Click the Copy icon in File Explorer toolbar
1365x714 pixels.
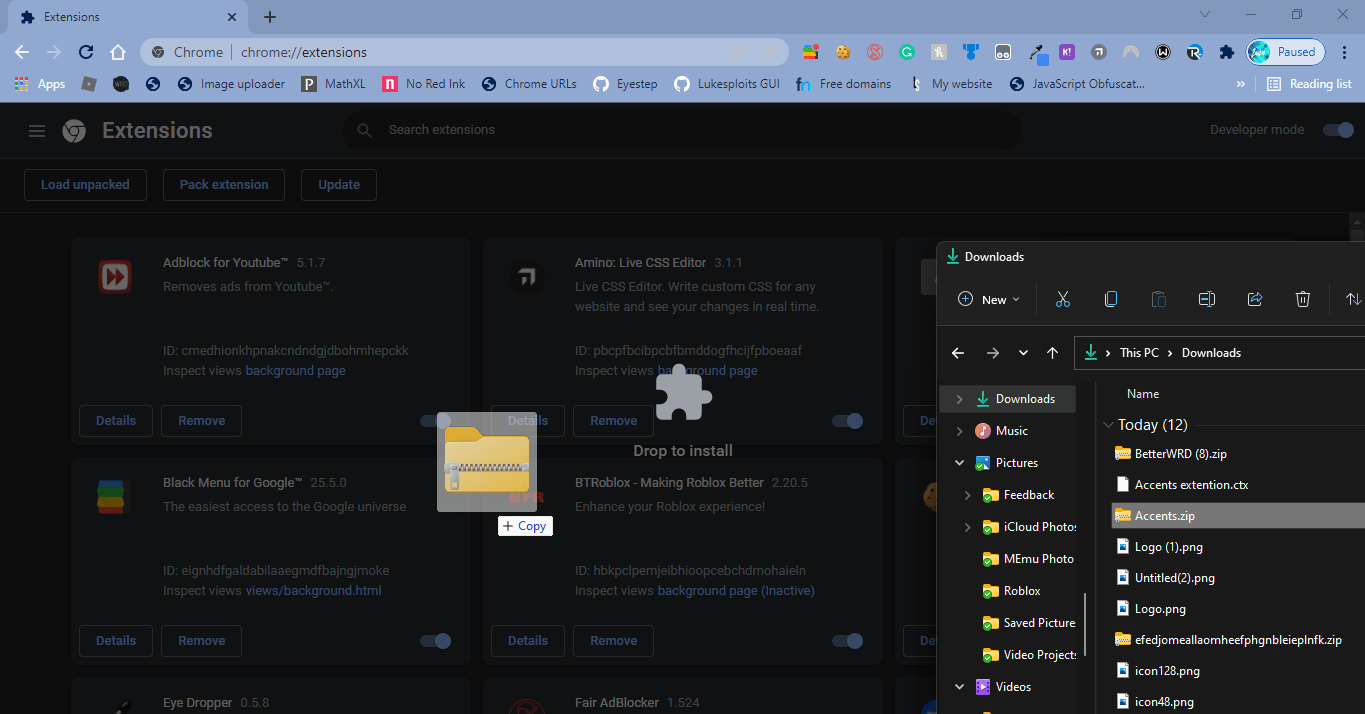[1111, 299]
